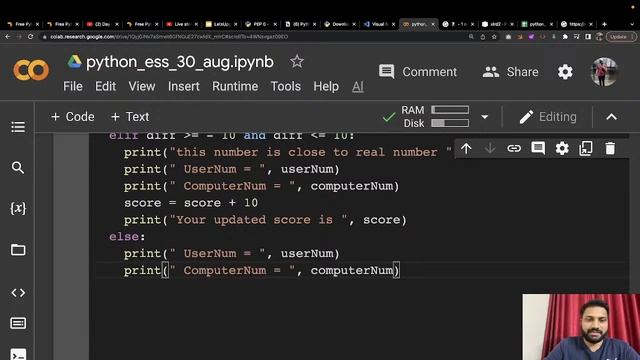
Task: Click the AI link in menu bar
Action: tap(358, 87)
